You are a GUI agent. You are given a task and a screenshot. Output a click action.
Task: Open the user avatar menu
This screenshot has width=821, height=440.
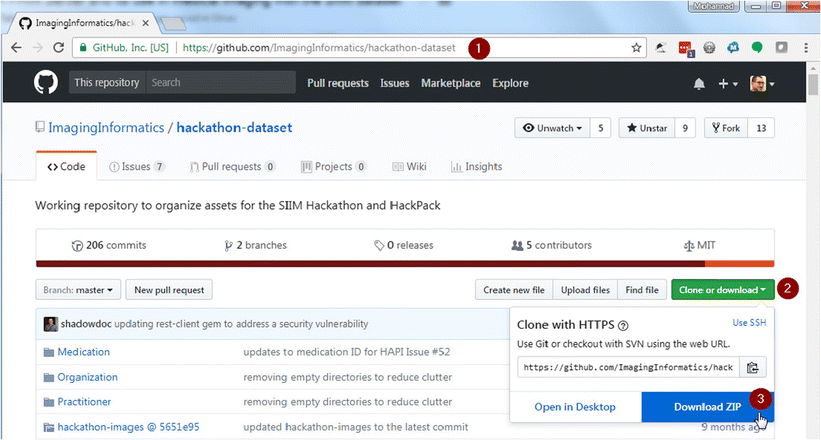[762, 84]
